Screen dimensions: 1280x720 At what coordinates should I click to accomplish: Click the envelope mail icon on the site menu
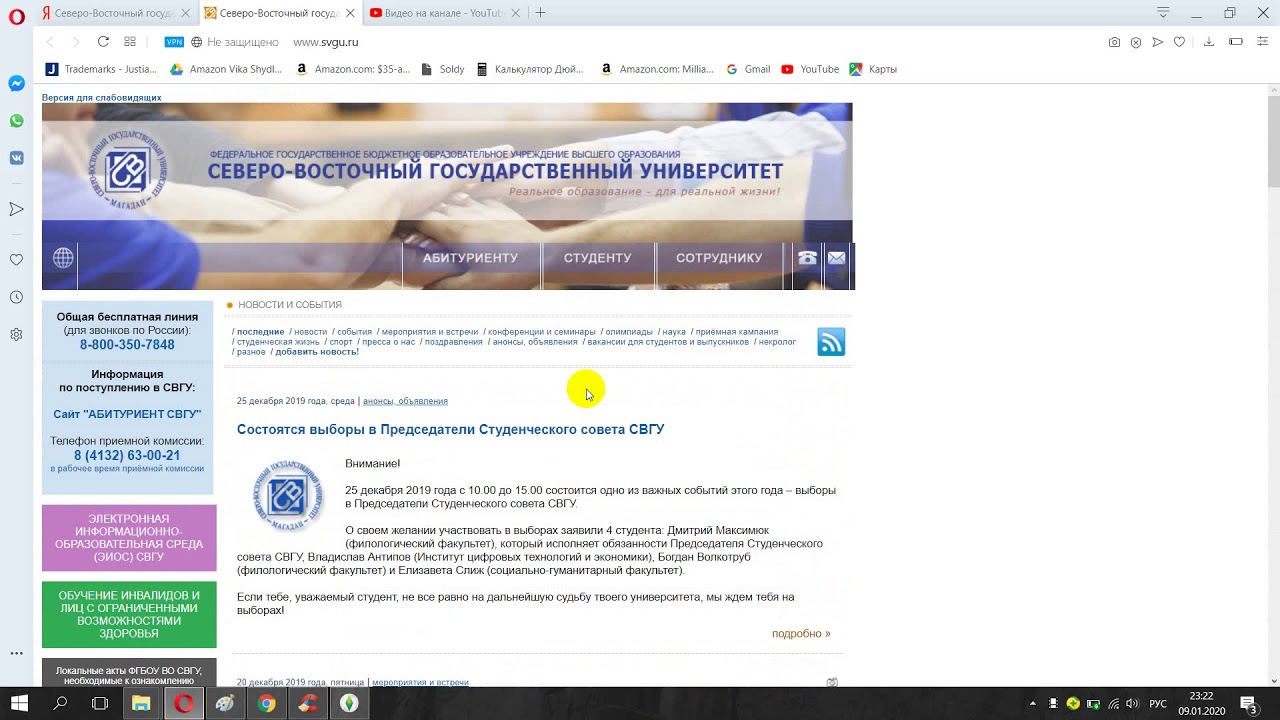(x=837, y=258)
